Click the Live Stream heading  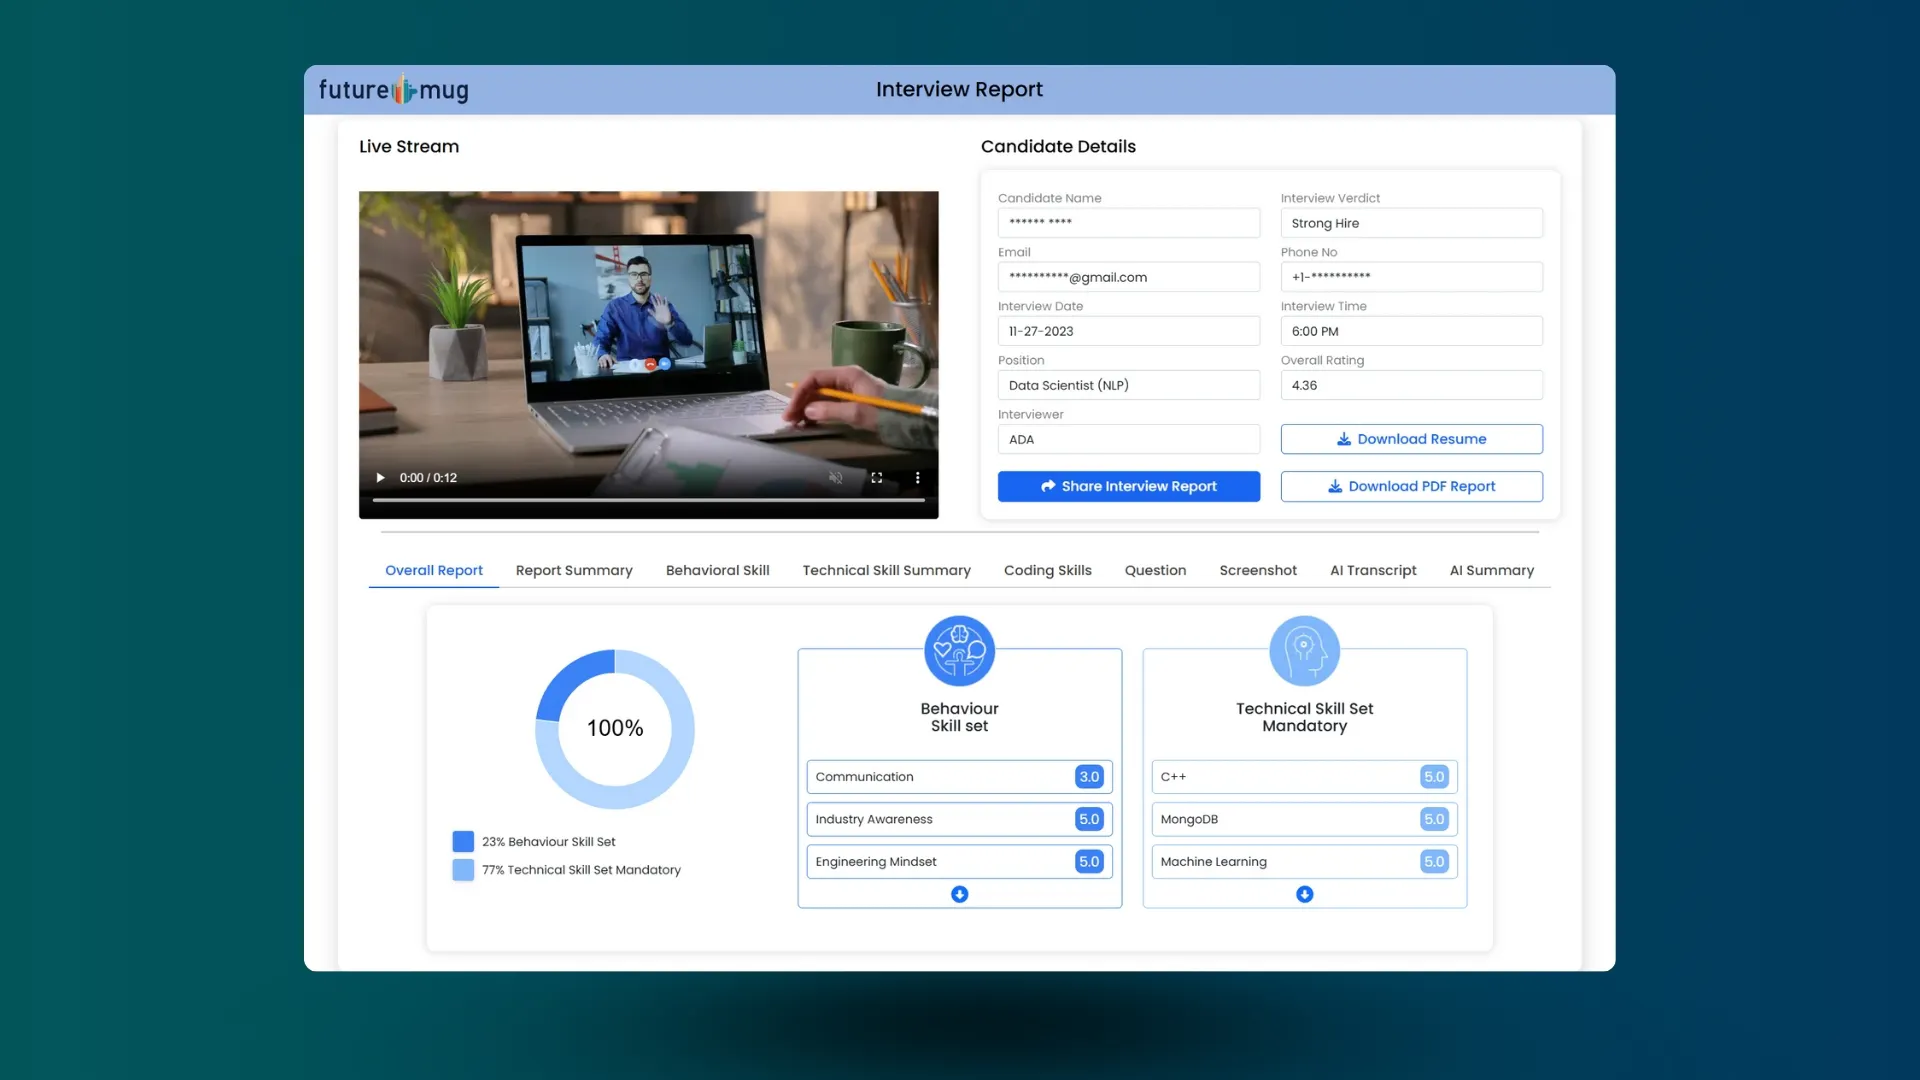coord(409,146)
